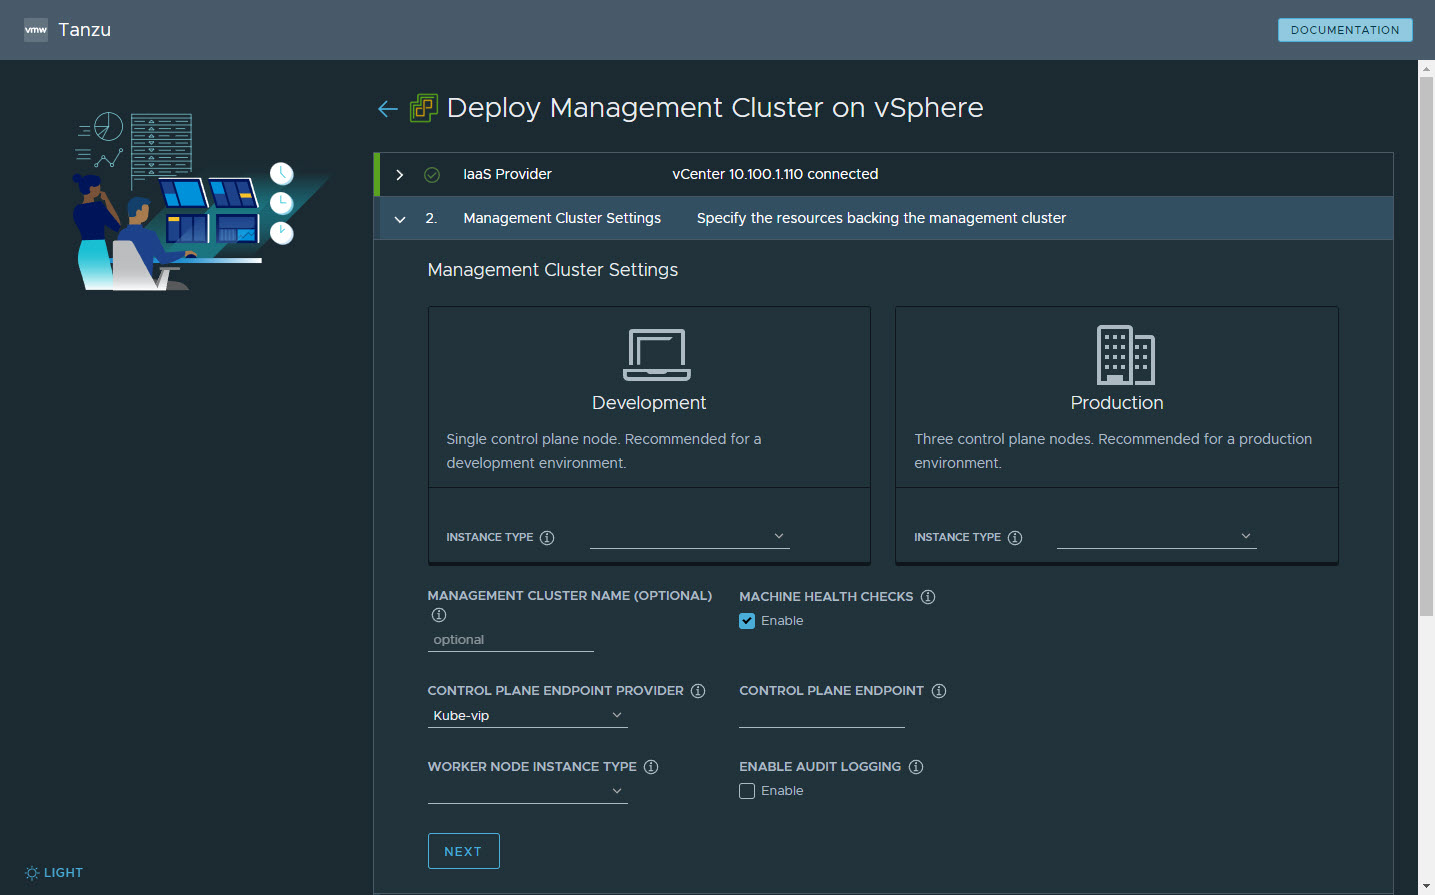
Task: Click the green check icon for IaaS Provider
Action: click(432, 175)
